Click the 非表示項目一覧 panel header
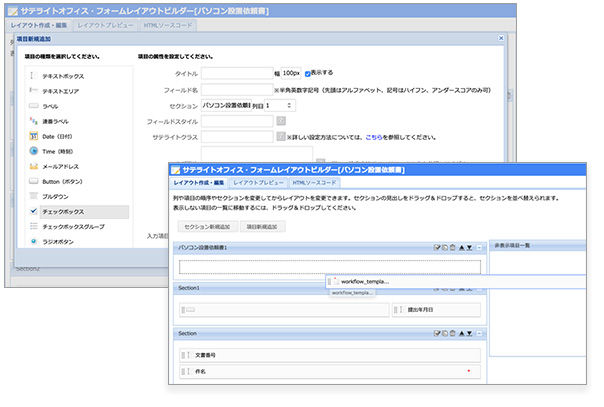Viewport: 604px width, 407px height. click(x=537, y=245)
